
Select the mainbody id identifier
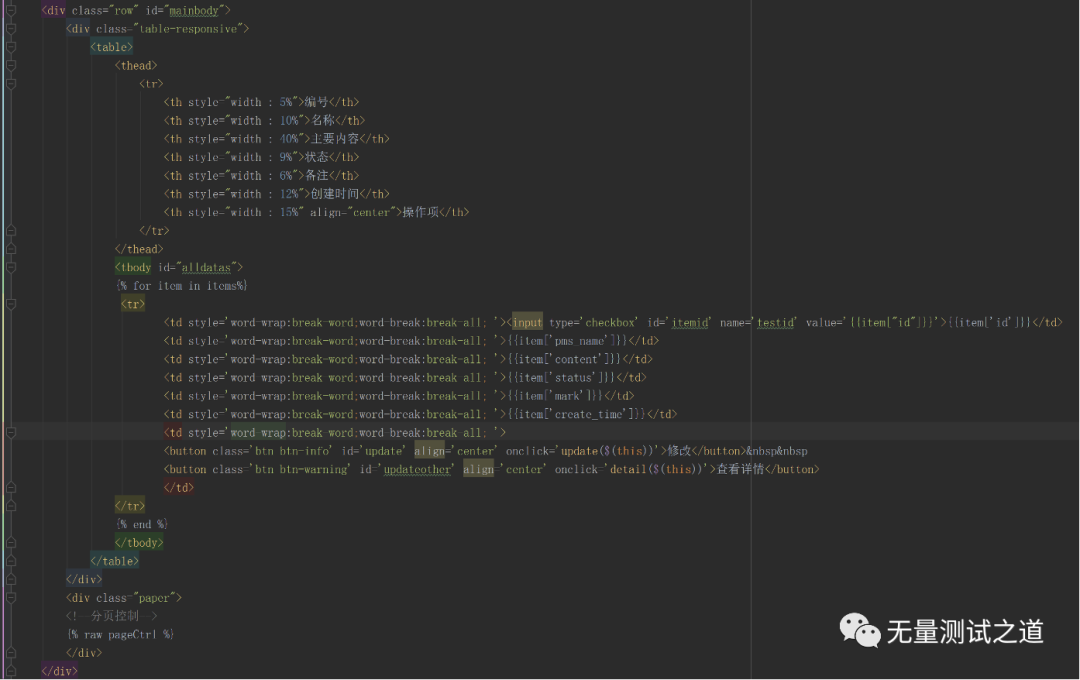[x=193, y=10]
